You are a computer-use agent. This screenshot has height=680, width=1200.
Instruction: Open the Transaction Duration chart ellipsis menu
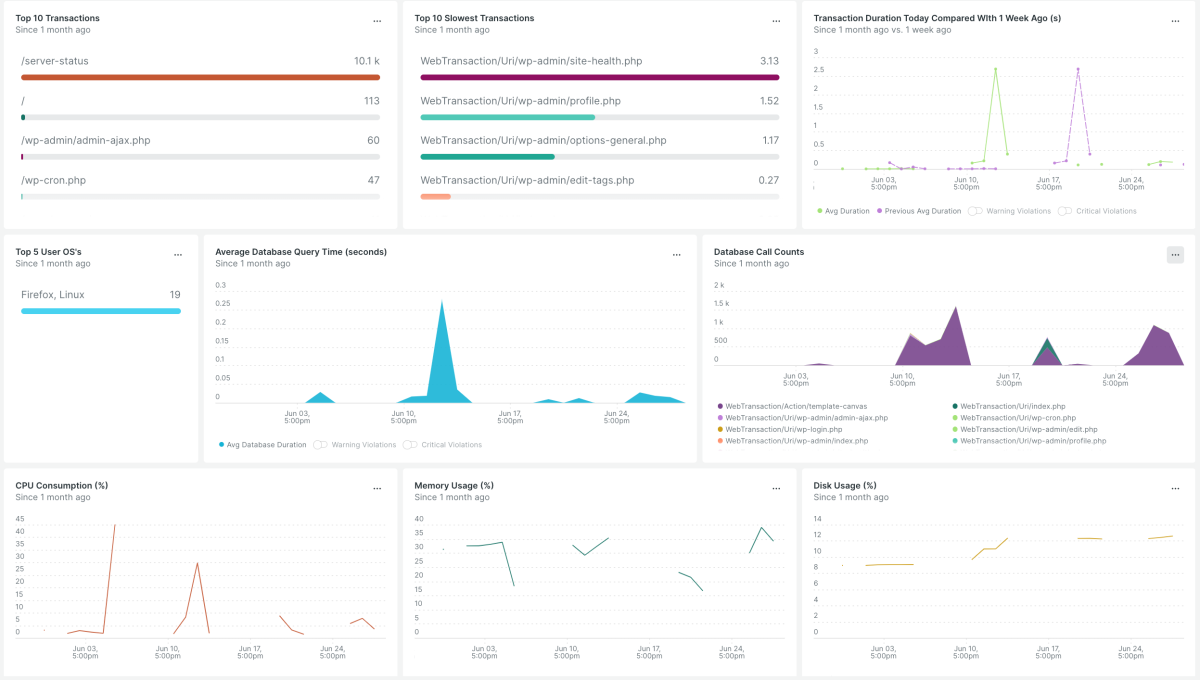click(x=1175, y=21)
